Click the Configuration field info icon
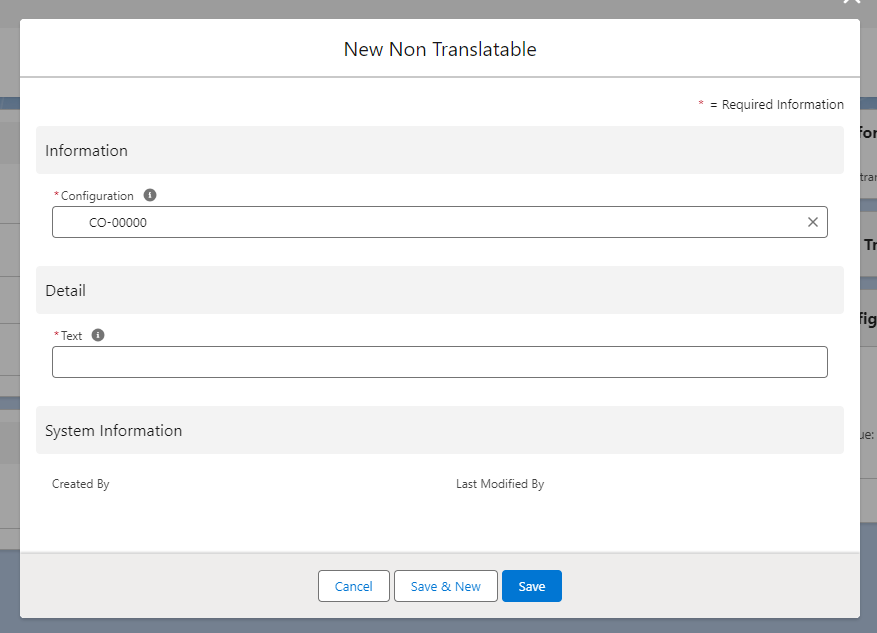Image resolution: width=877 pixels, height=633 pixels. click(x=150, y=196)
